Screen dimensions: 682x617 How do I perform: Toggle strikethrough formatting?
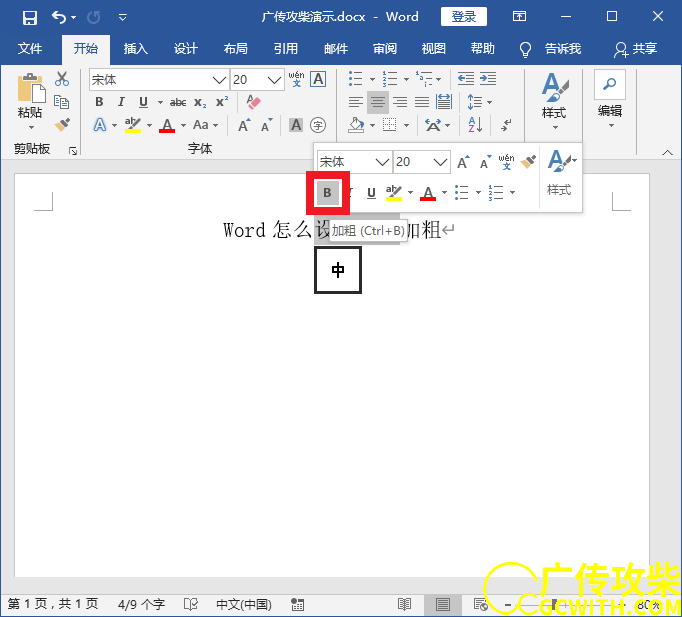click(x=178, y=102)
